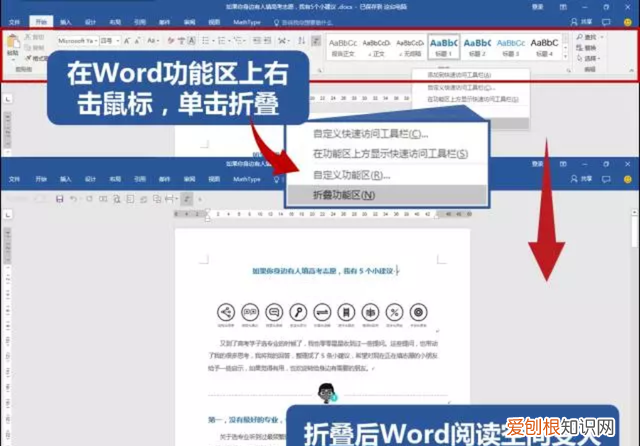This screenshot has width=640, height=446.
Task: Click the Increase Font Size icon
Action: [x=127, y=41]
